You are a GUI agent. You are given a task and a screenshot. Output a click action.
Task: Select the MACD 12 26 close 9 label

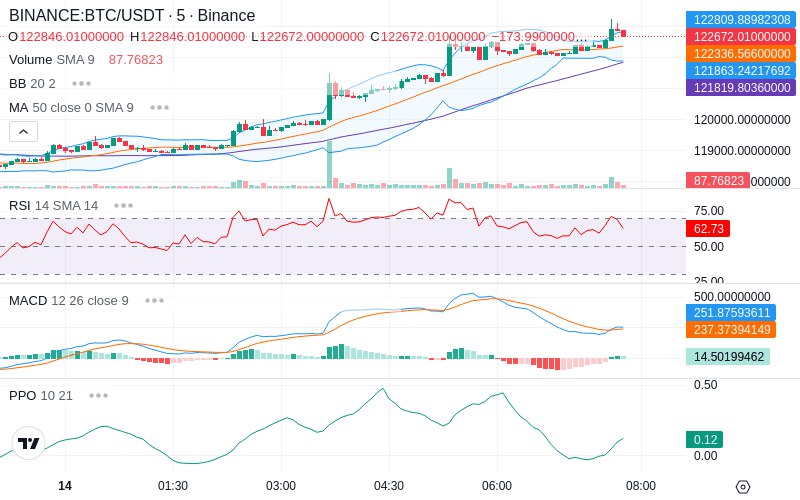[x=69, y=301]
